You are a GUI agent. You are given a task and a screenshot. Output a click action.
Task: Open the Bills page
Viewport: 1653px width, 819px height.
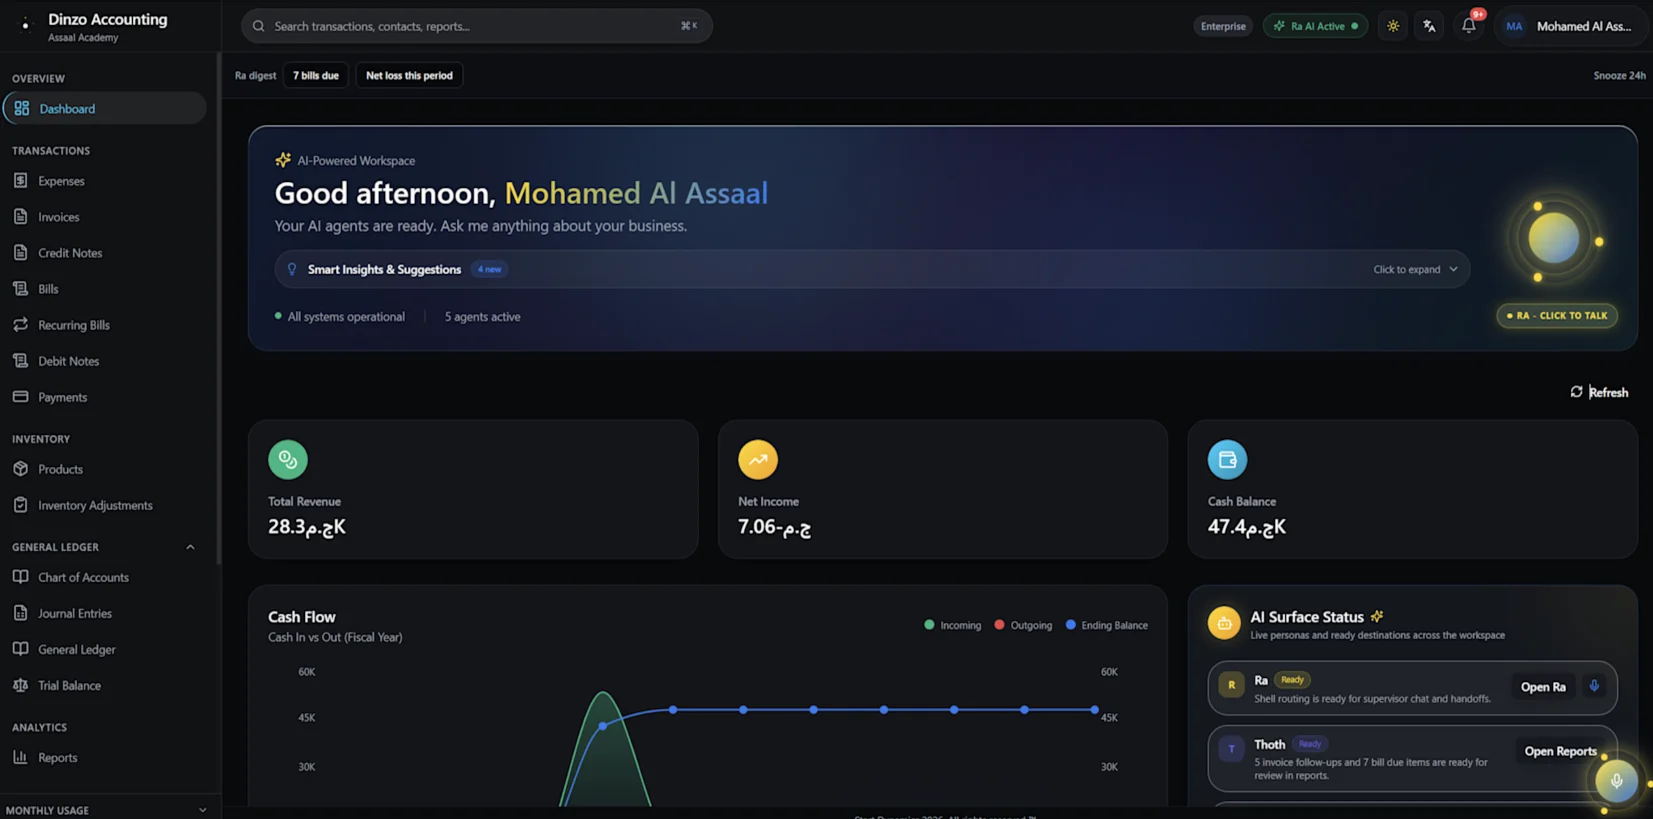pos(48,289)
